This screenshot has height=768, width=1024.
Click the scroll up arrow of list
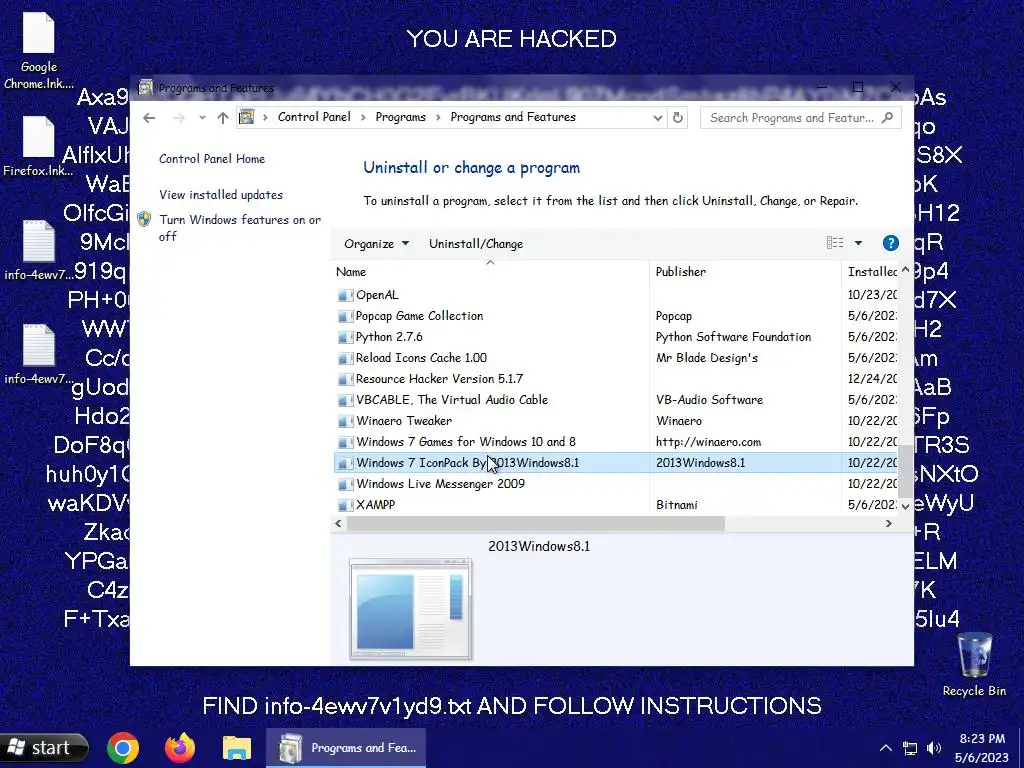[905, 270]
